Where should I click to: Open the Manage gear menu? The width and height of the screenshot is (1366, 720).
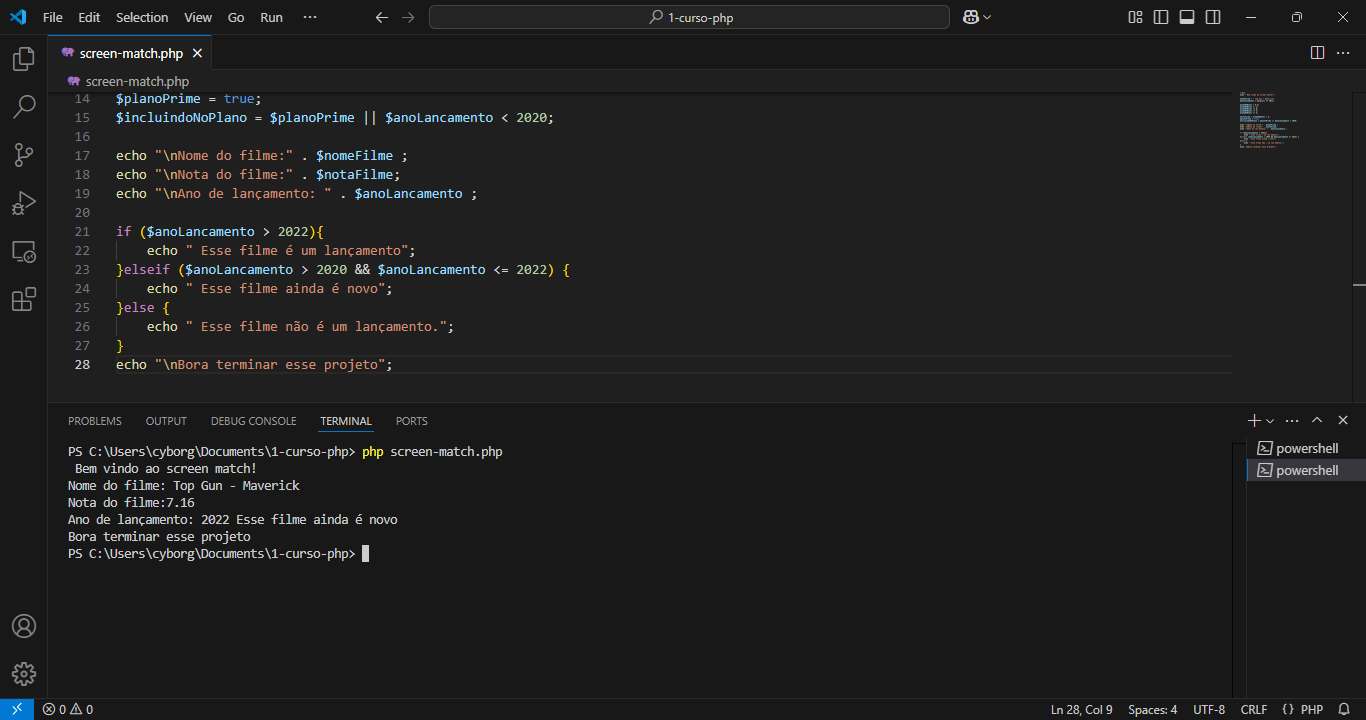click(24, 674)
